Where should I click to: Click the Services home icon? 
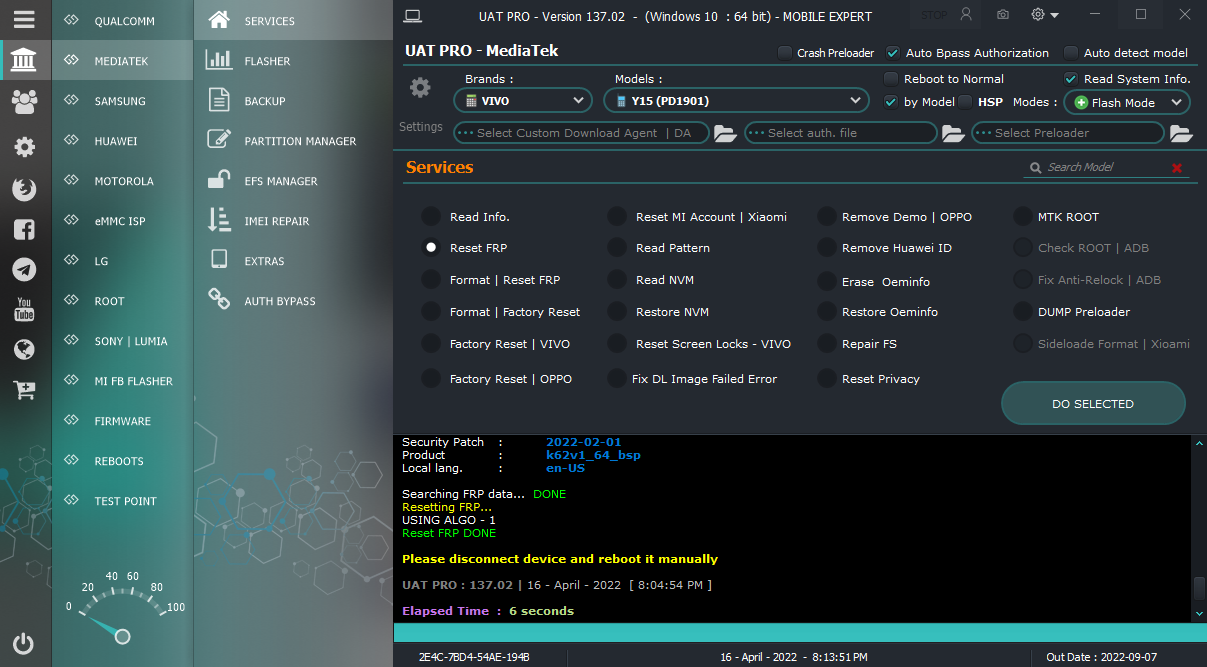(x=219, y=20)
